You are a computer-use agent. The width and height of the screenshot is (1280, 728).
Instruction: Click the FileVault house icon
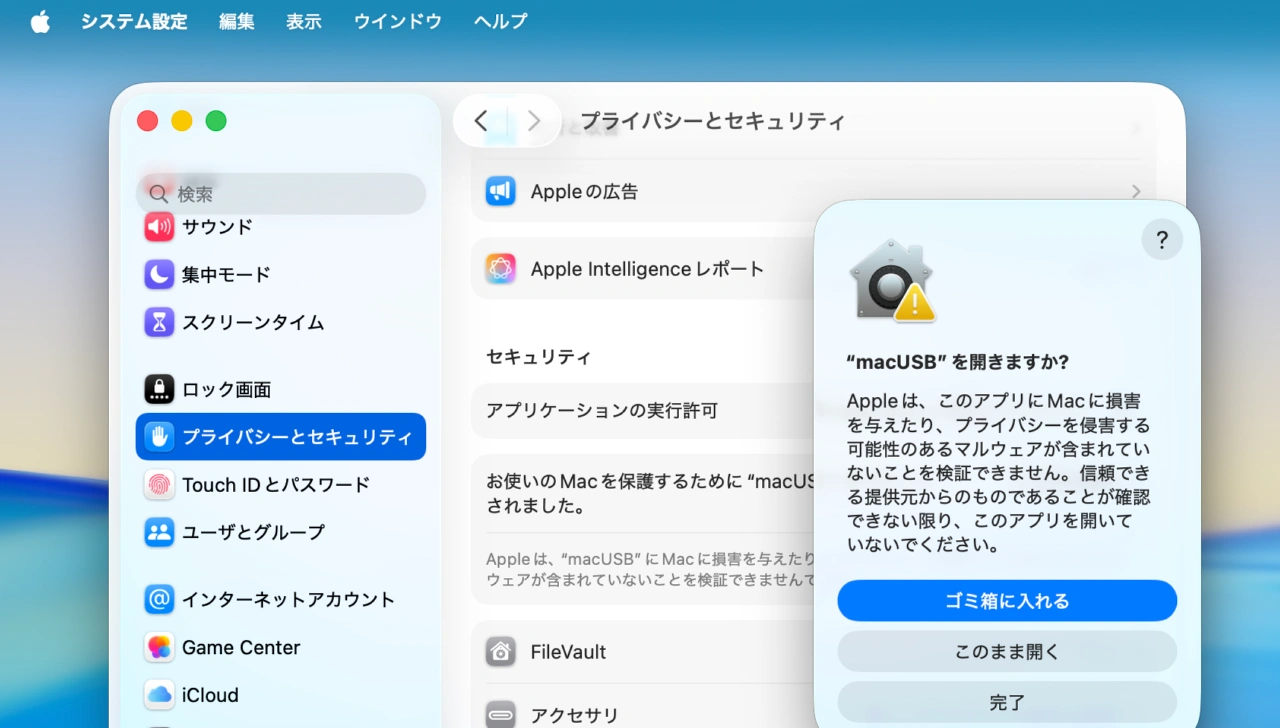pyautogui.click(x=501, y=652)
